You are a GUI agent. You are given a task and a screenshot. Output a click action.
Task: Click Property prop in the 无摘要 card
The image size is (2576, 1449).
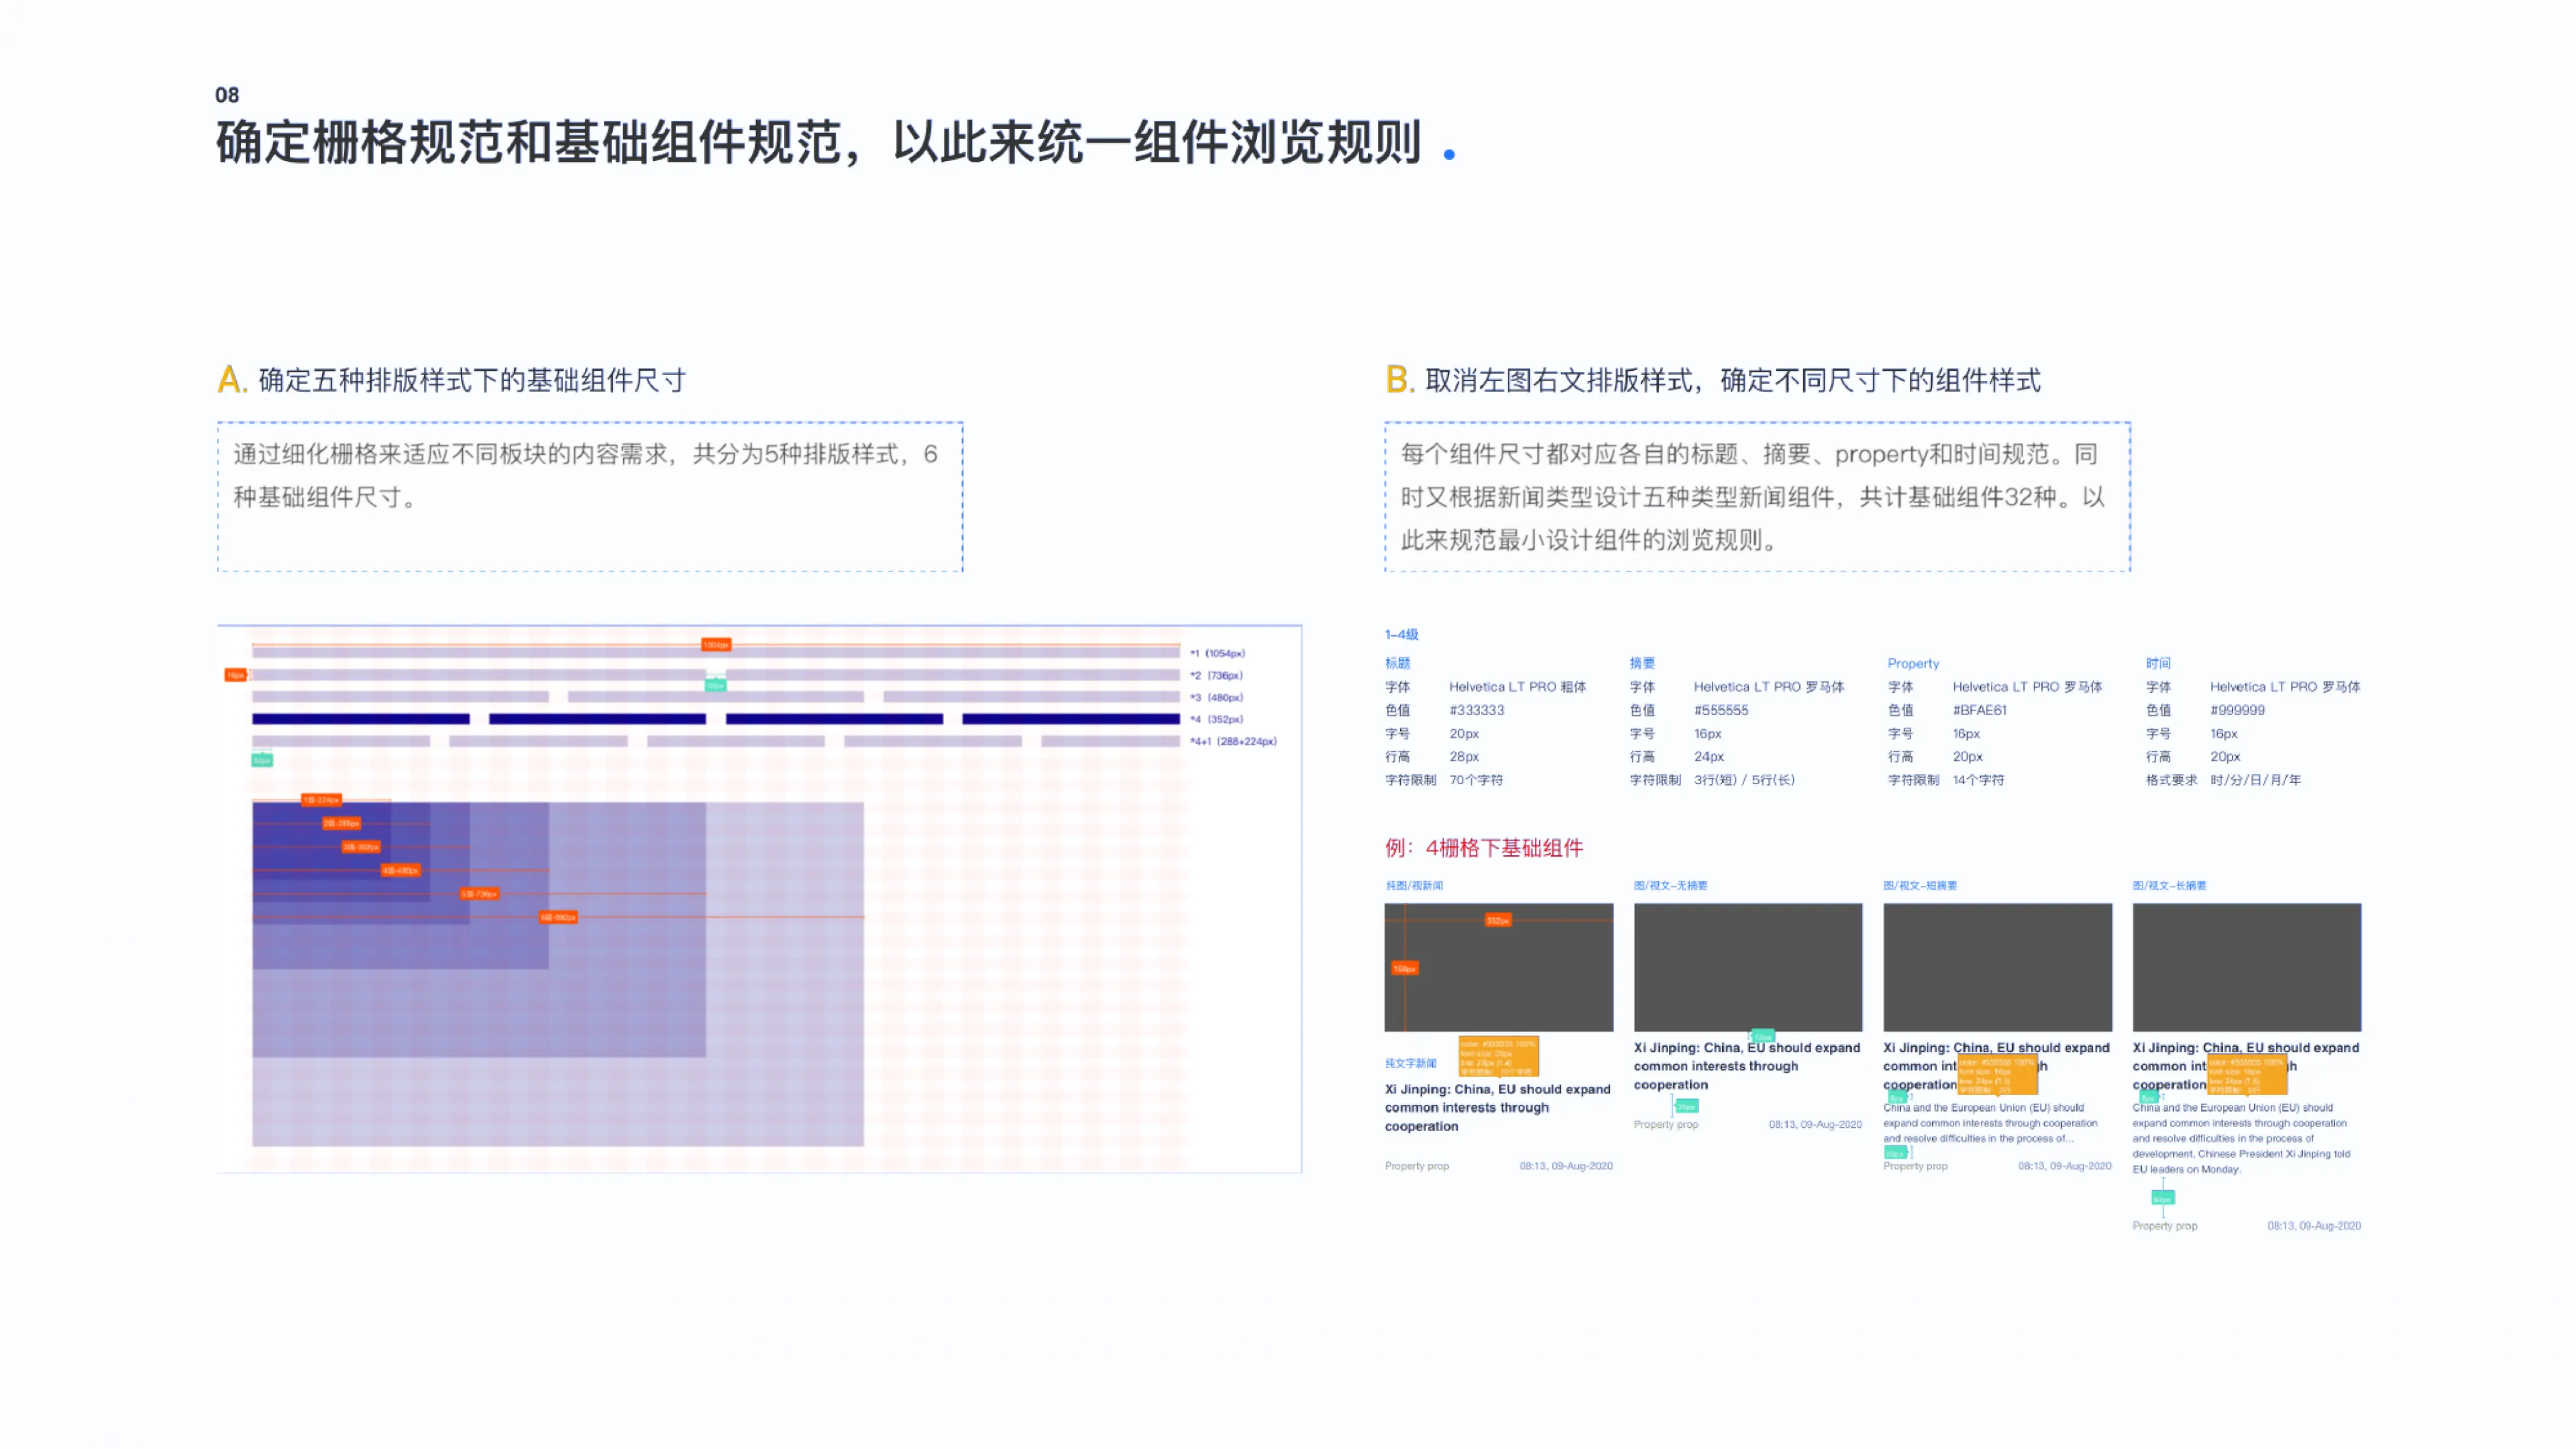1665,1125
